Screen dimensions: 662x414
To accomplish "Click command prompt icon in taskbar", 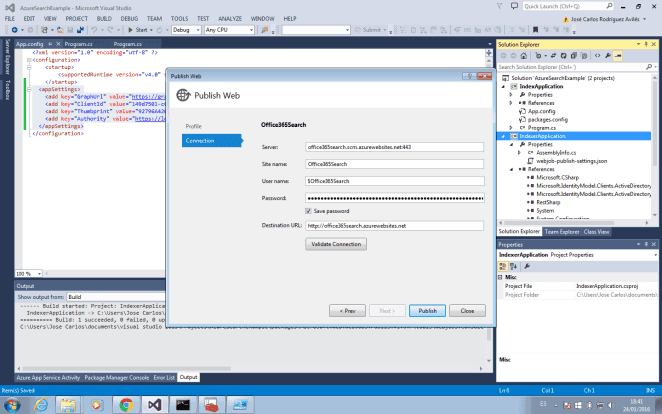I will (x=183, y=405).
